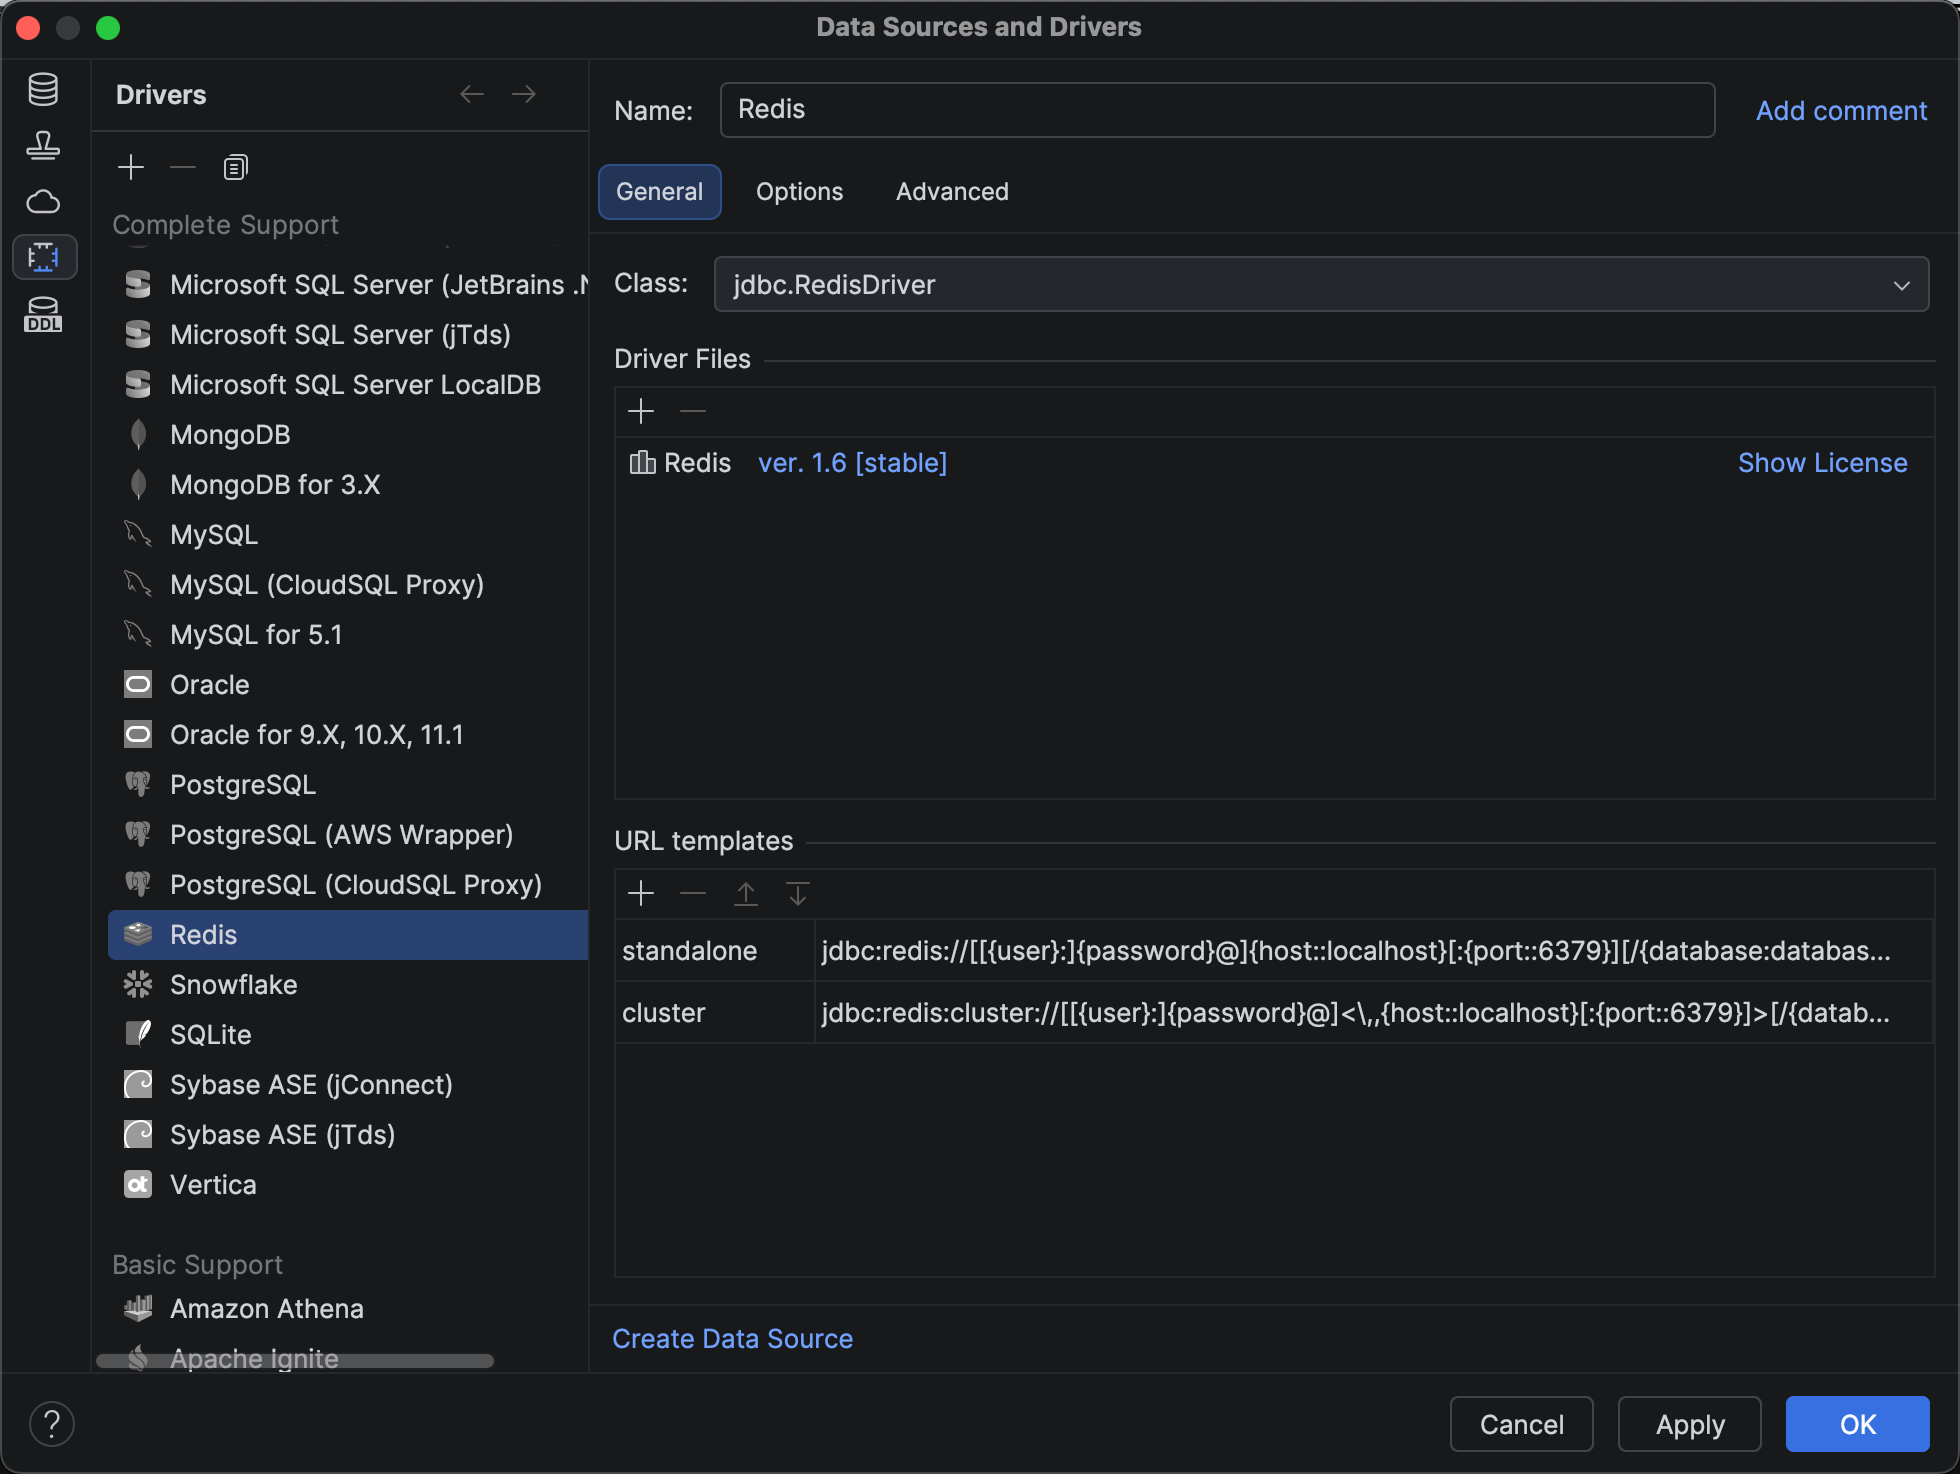The height and width of the screenshot is (1474, 1960).
Task: Move URL template down
Action: pyautogui.click(x=798, y=893)
